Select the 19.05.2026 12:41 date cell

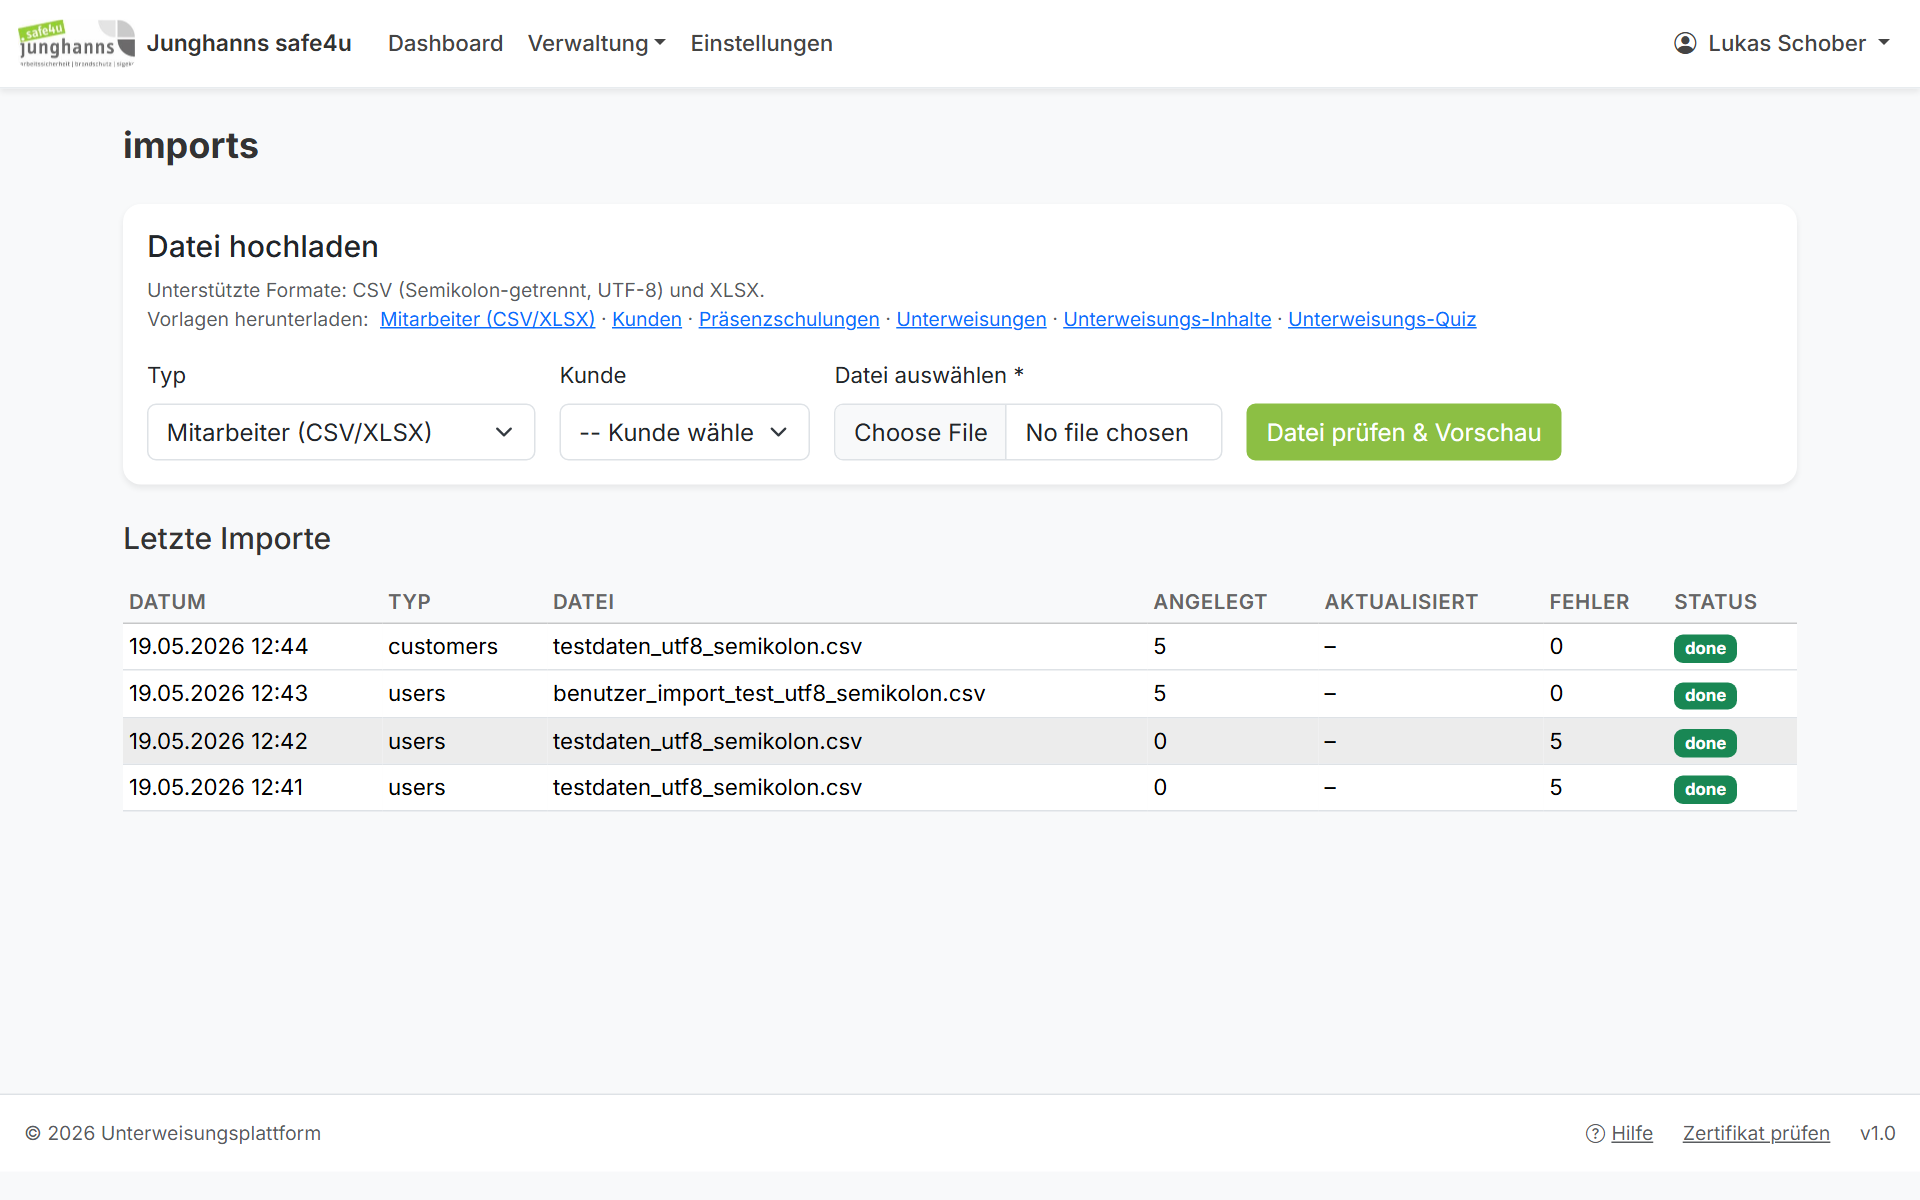pos(216,787)
